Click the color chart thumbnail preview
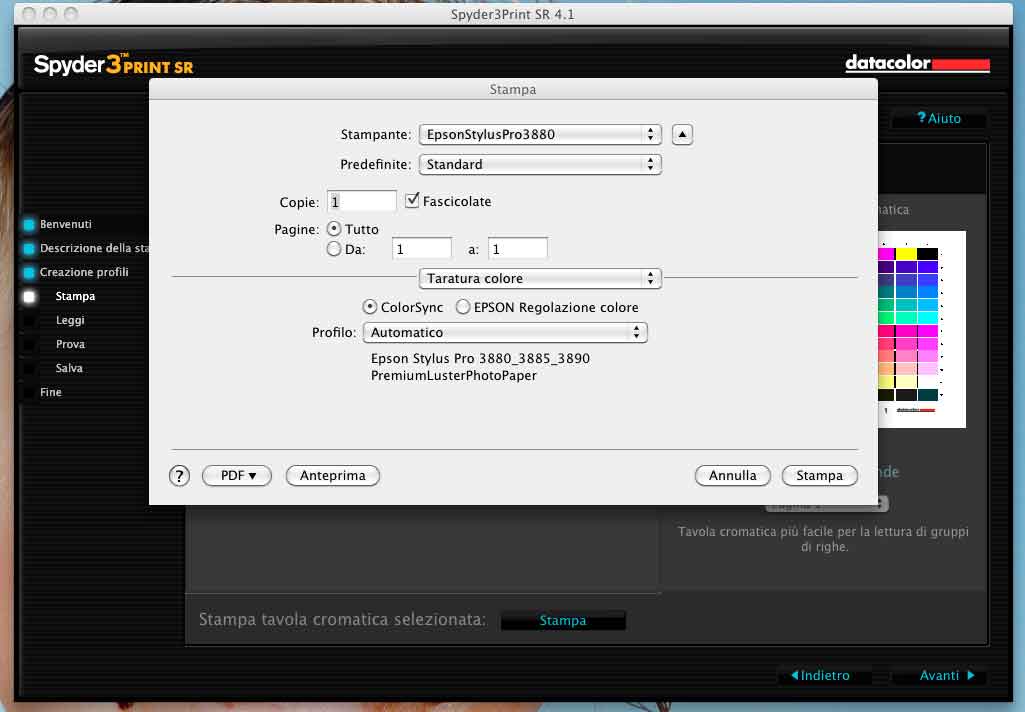The image size is (1025, 712). pos(908,328)
